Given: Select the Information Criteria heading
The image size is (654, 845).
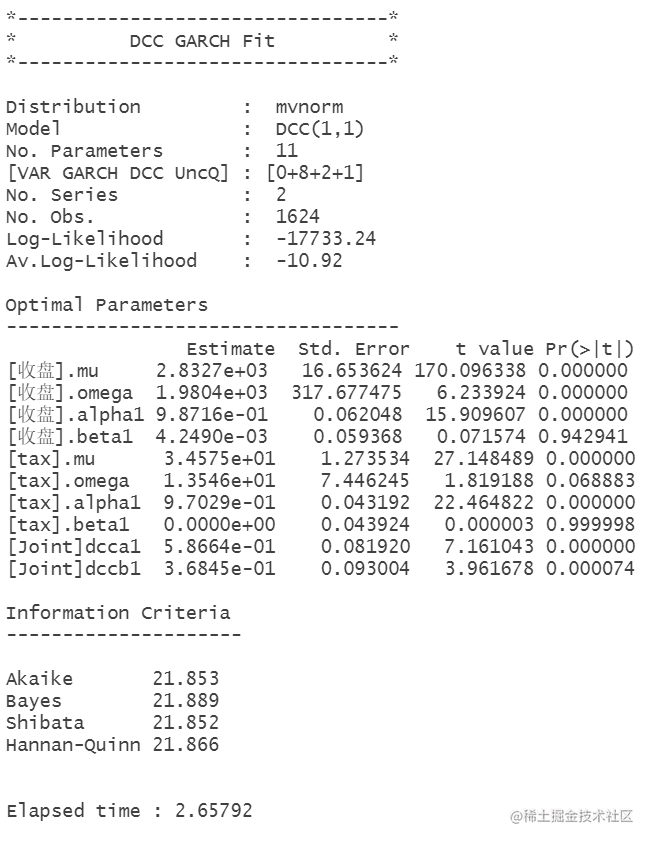Looking at the screenshot, I should tap(118, 613).
